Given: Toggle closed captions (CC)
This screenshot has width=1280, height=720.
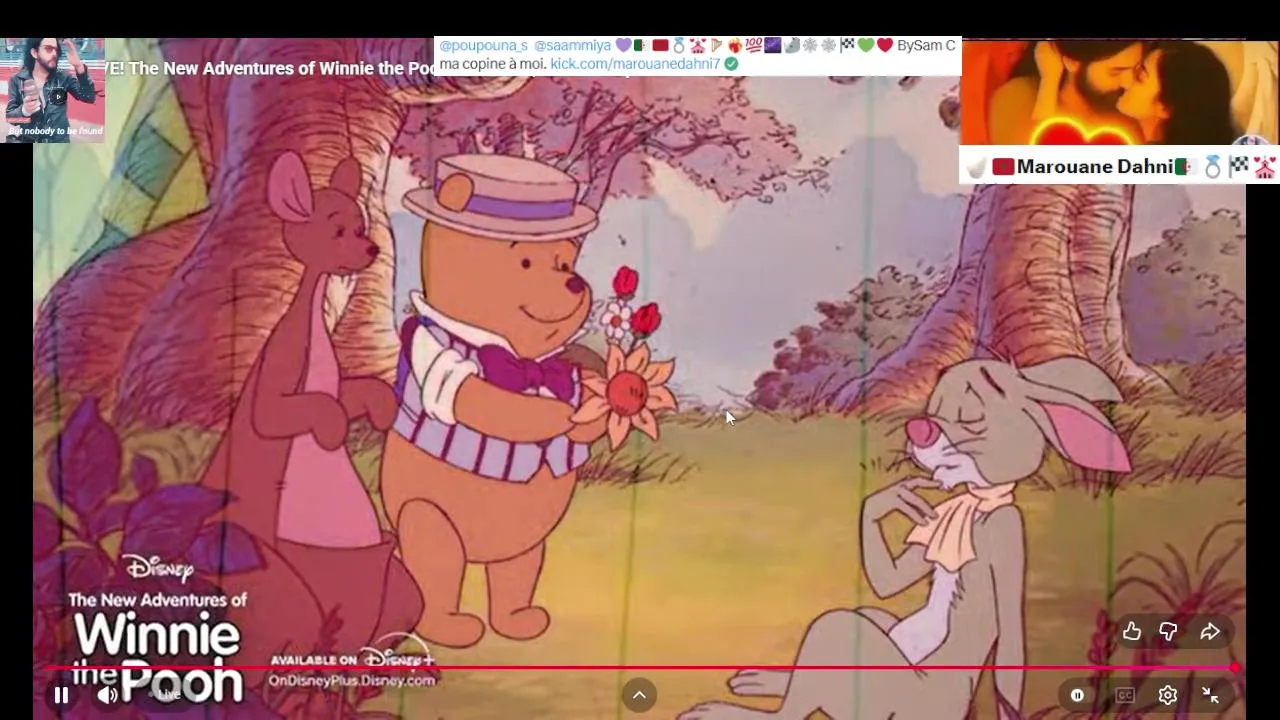Looking at the screenshot, I should pos(1125,695).
